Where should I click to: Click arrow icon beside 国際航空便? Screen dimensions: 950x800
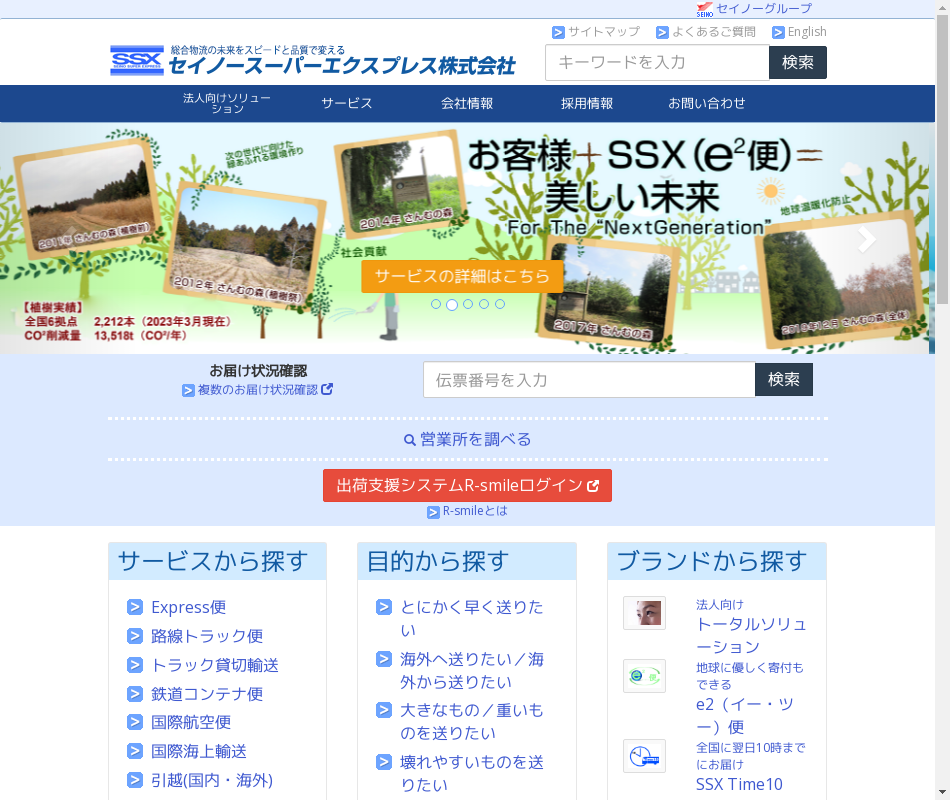(x=135, y=721)
